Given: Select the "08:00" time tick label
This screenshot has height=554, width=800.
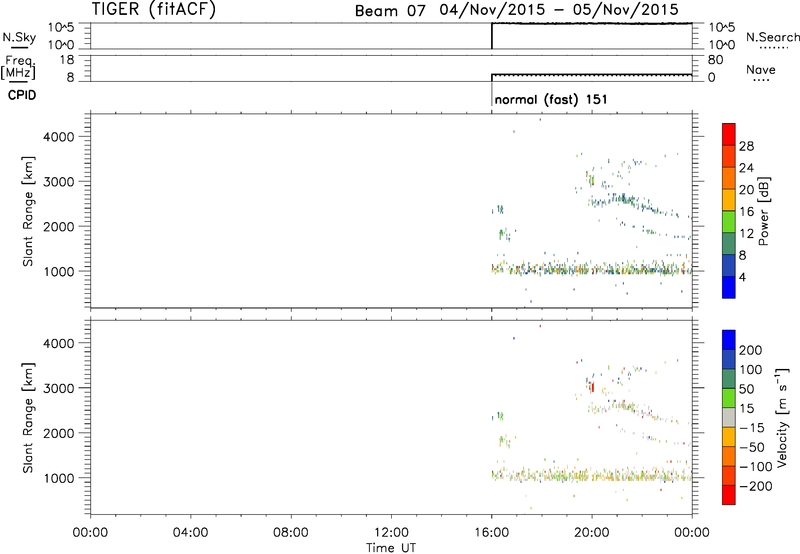Looking at the screenshot, I should pyautogui.click(x=290, y=533).
